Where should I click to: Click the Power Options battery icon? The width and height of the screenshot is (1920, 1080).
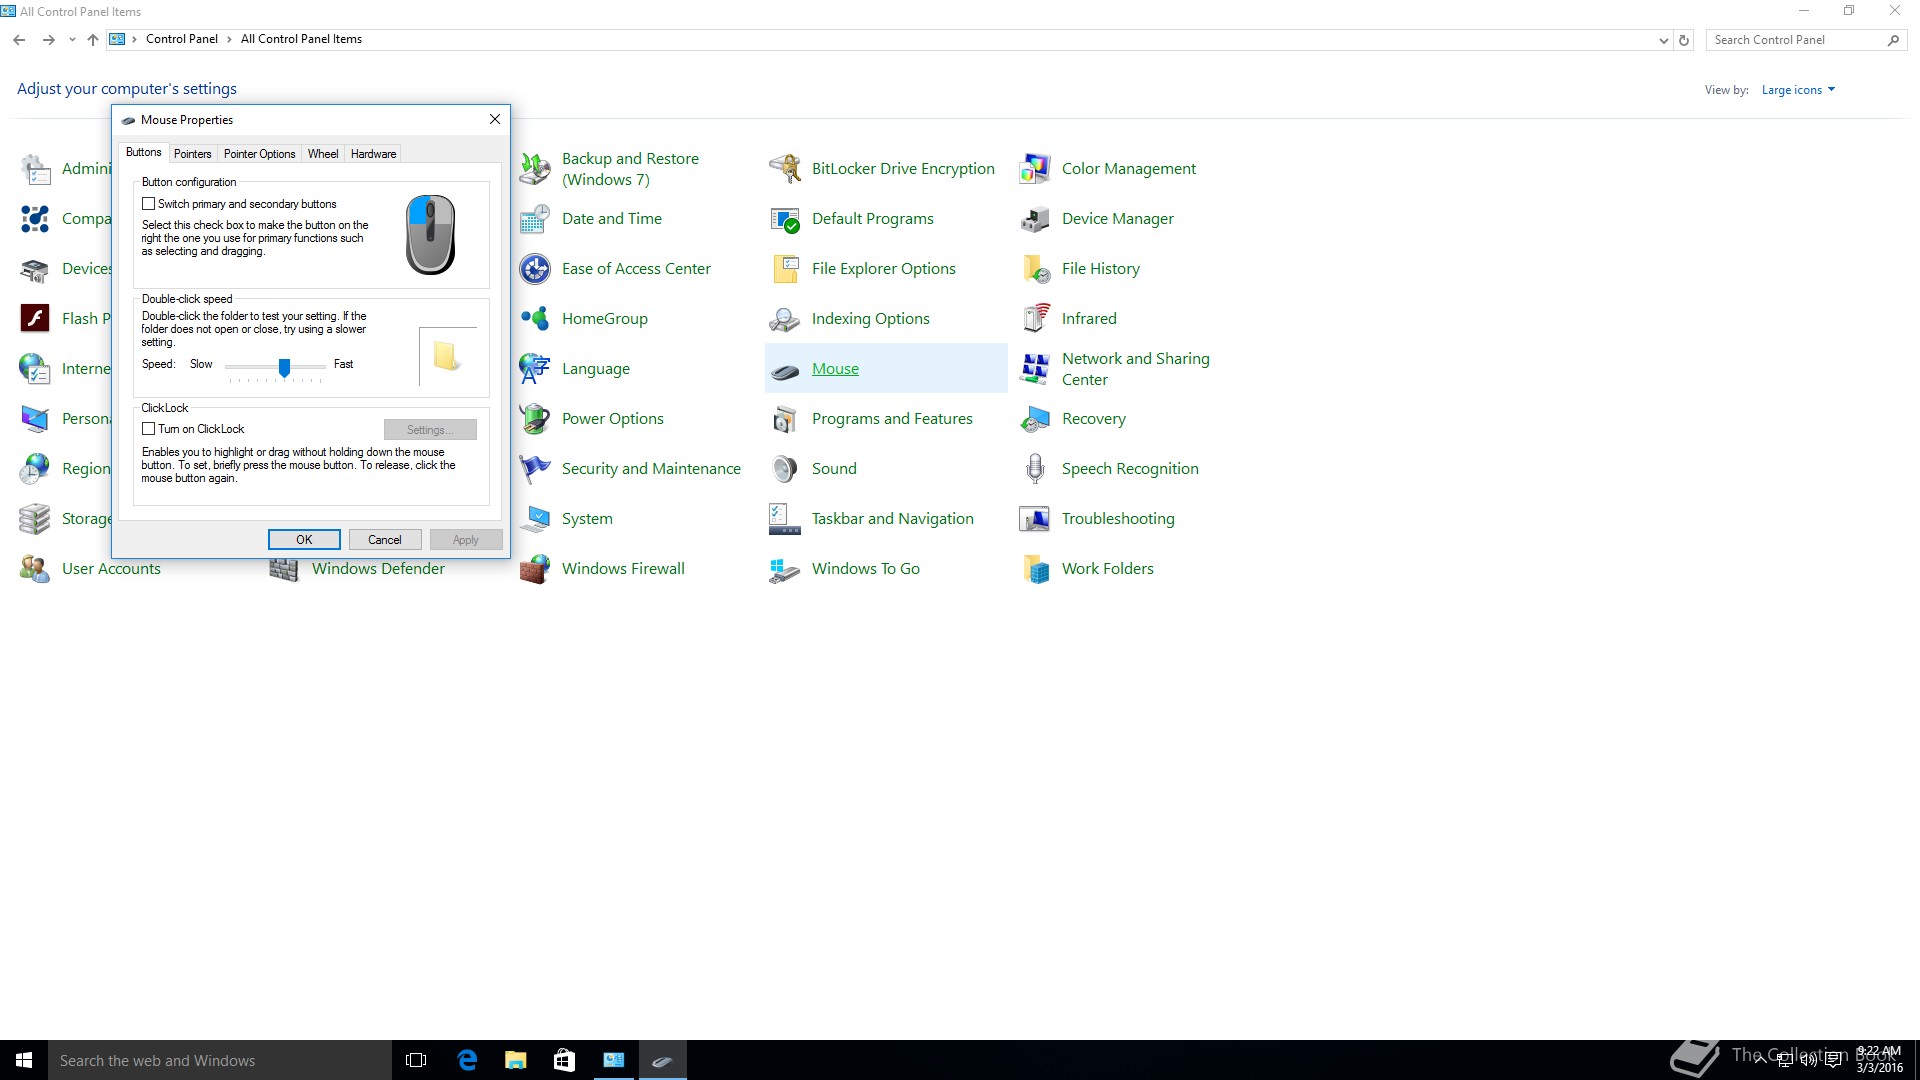point(535,419)
